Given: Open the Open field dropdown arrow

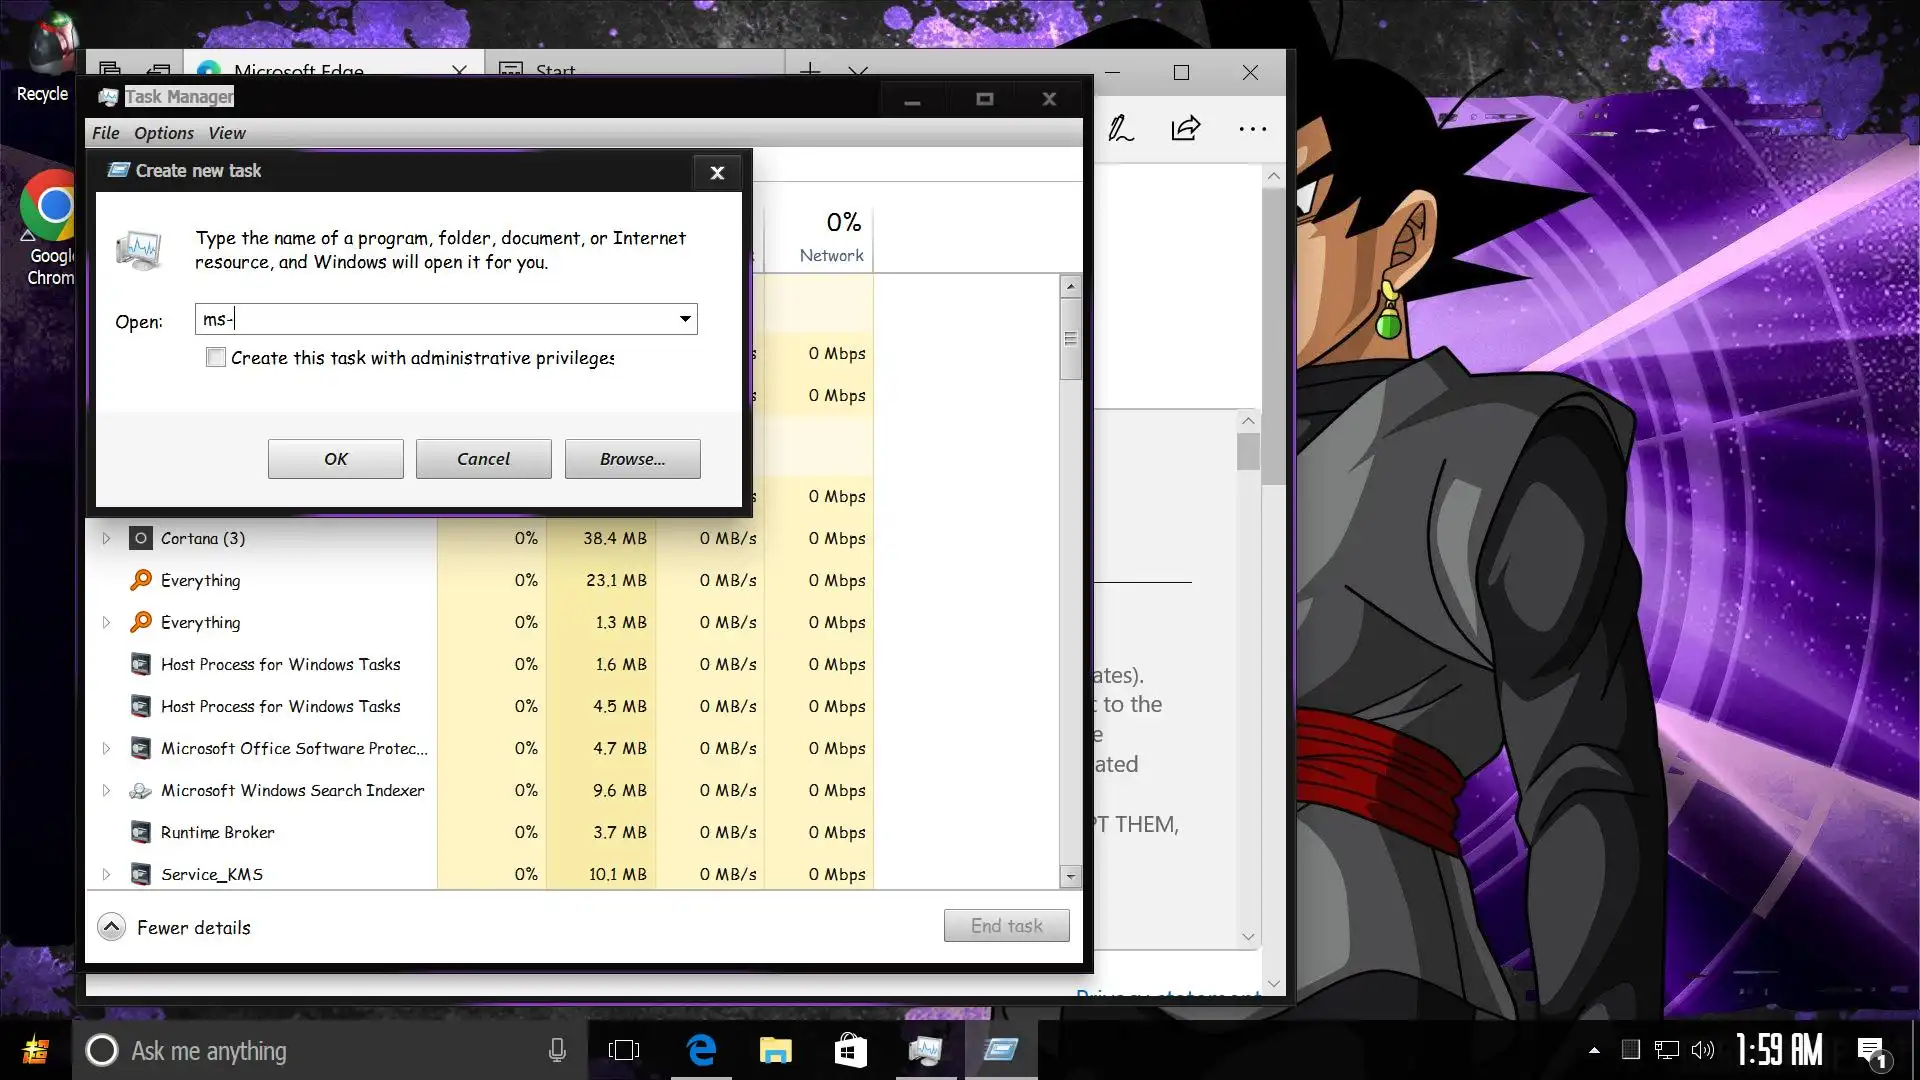Looking at the screenshot, I should 685,319.
